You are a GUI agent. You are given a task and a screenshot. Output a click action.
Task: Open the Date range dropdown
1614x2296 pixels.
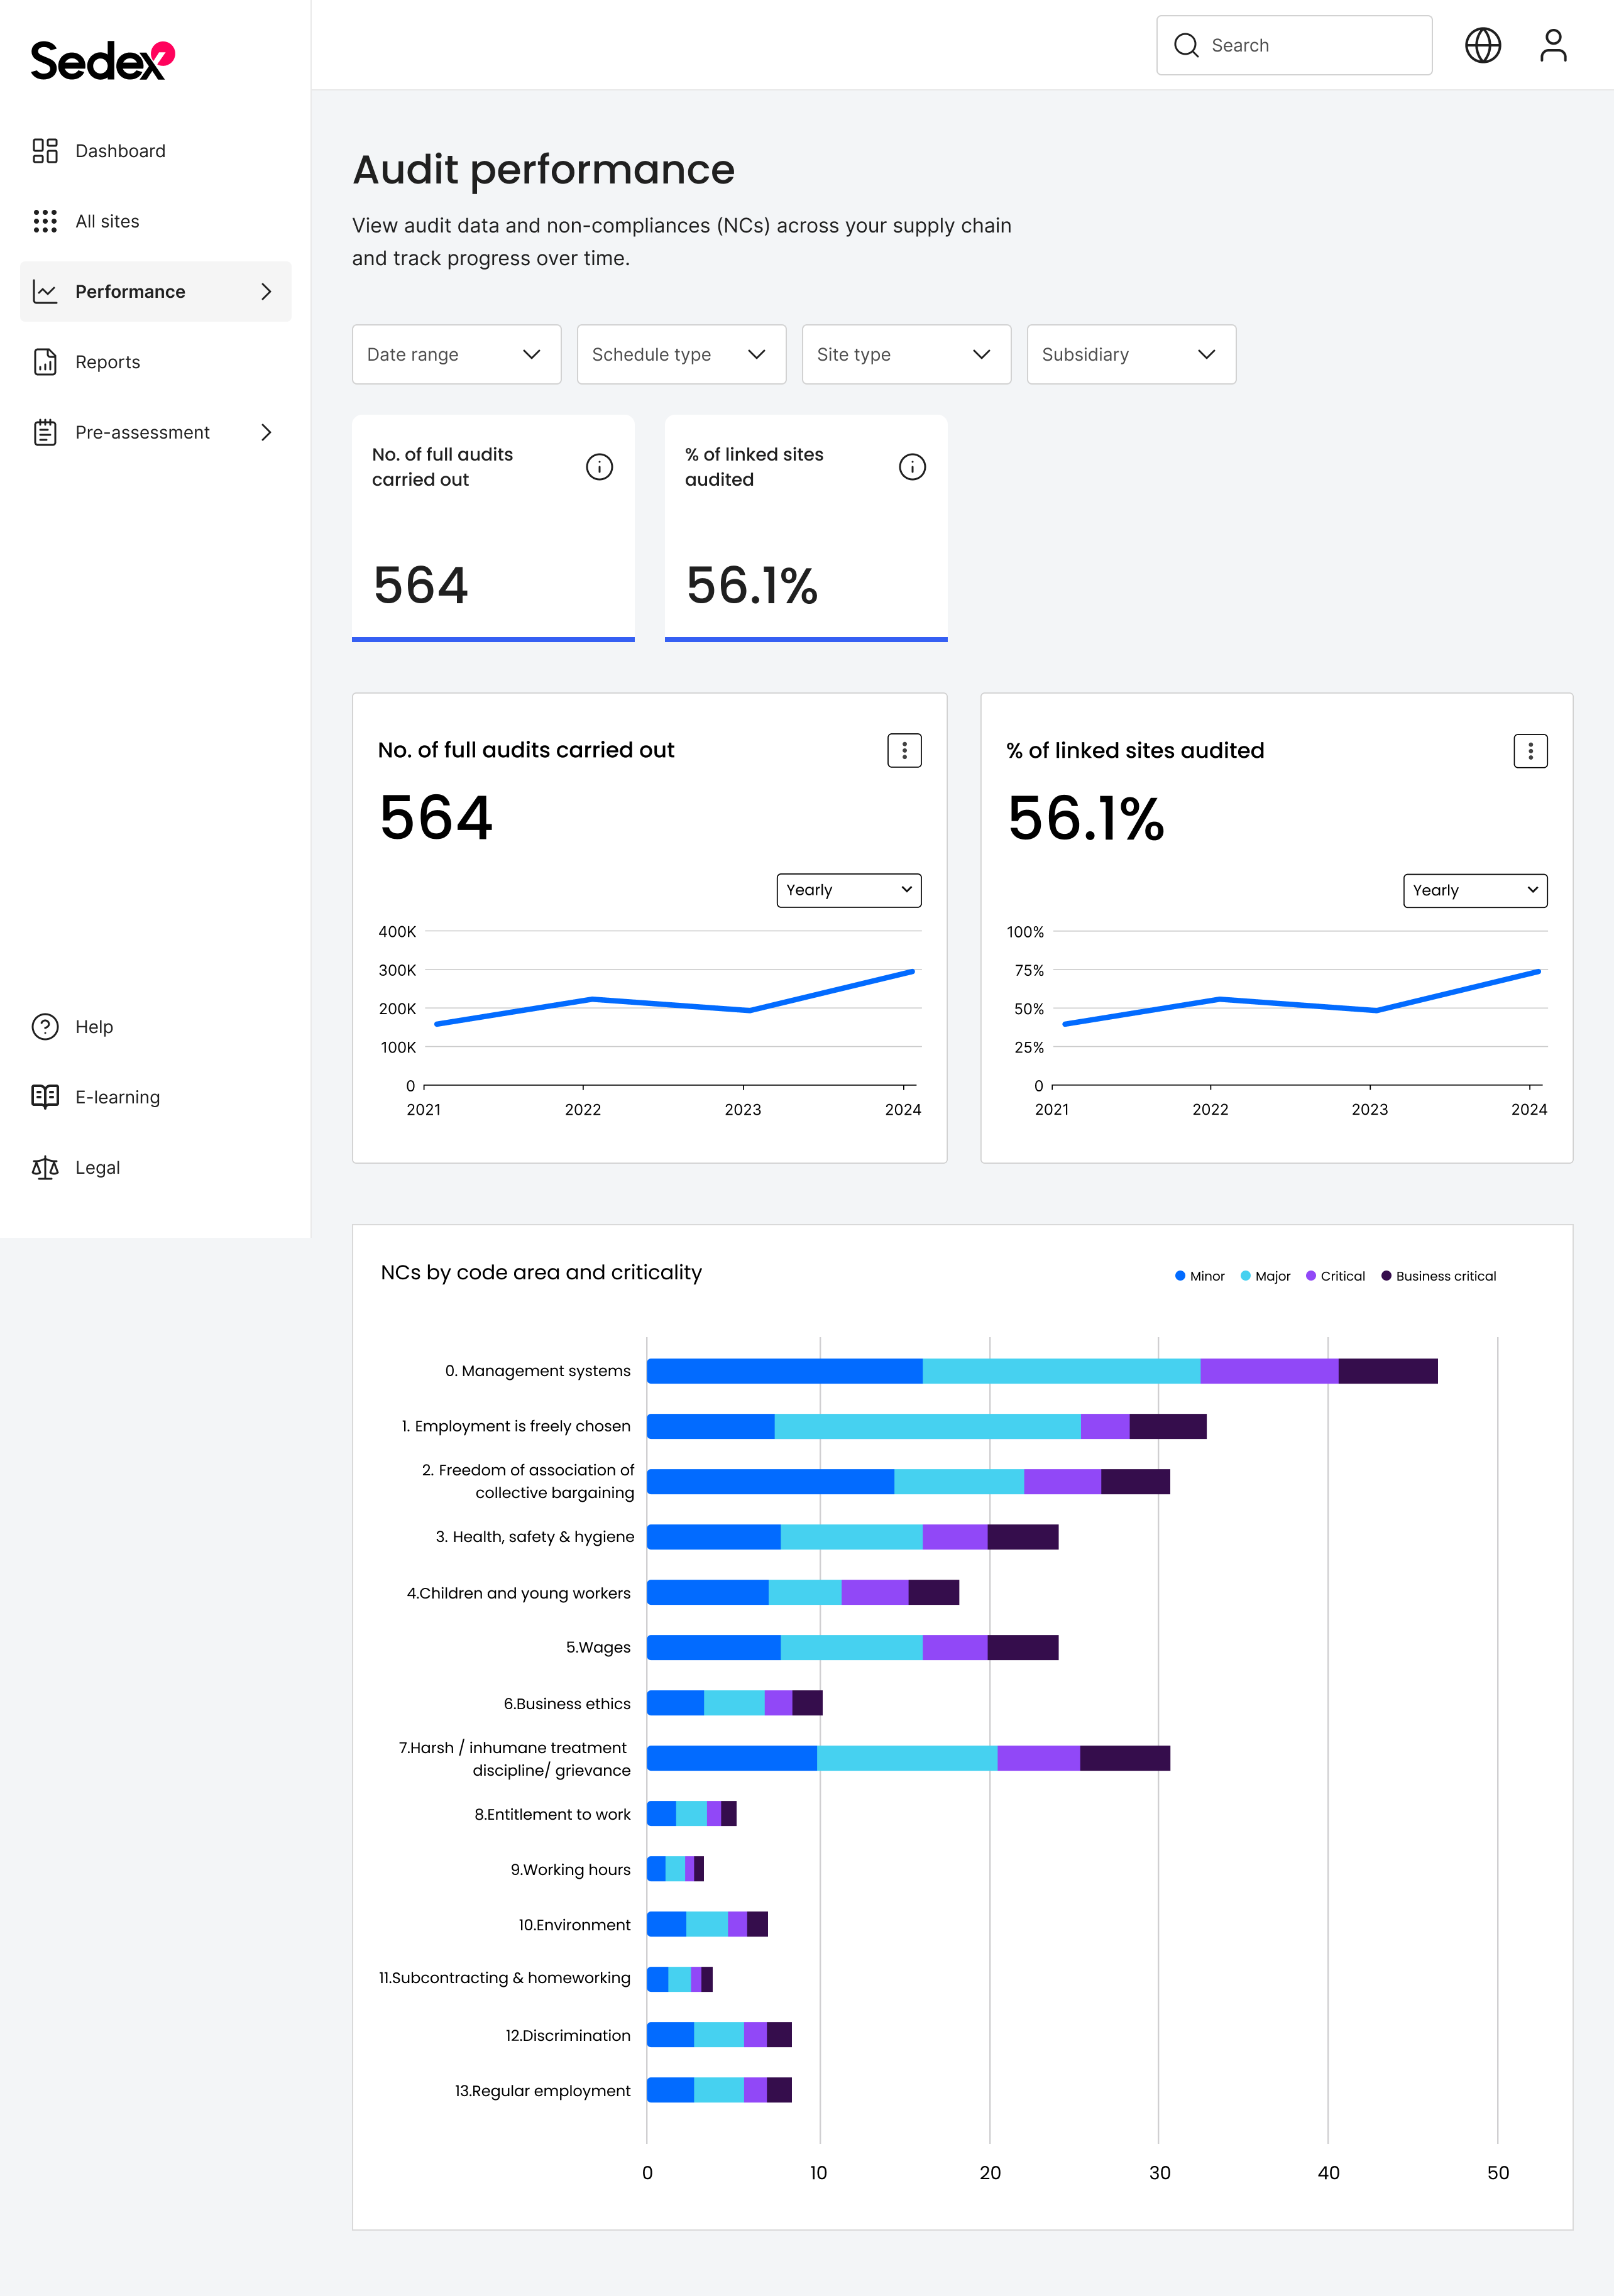click(456, 354)
